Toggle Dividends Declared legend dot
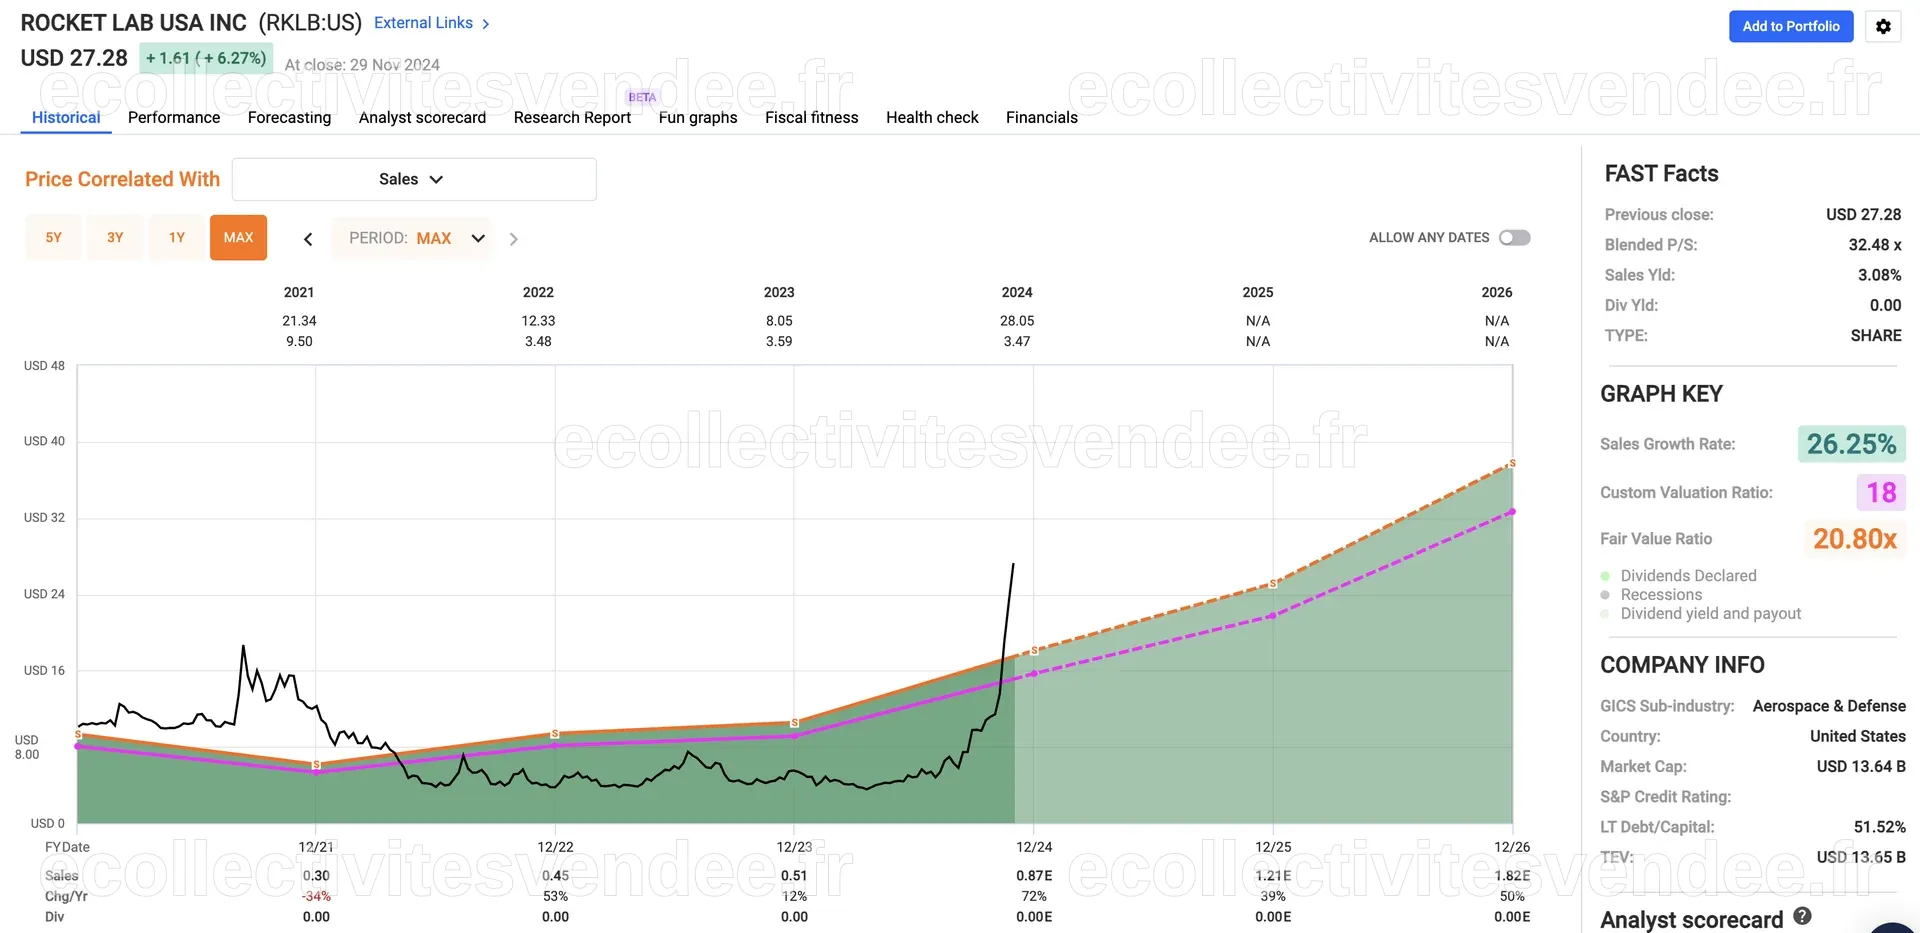The height and width of the screenshot is (933, 1920). [x=1605, y=576]
